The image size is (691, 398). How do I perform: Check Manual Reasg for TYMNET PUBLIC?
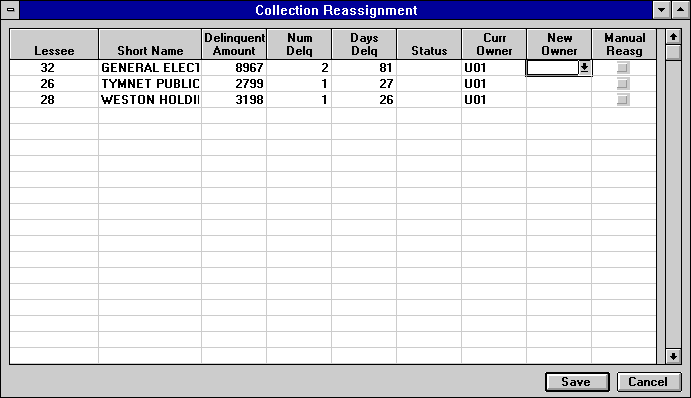point(623,84)
